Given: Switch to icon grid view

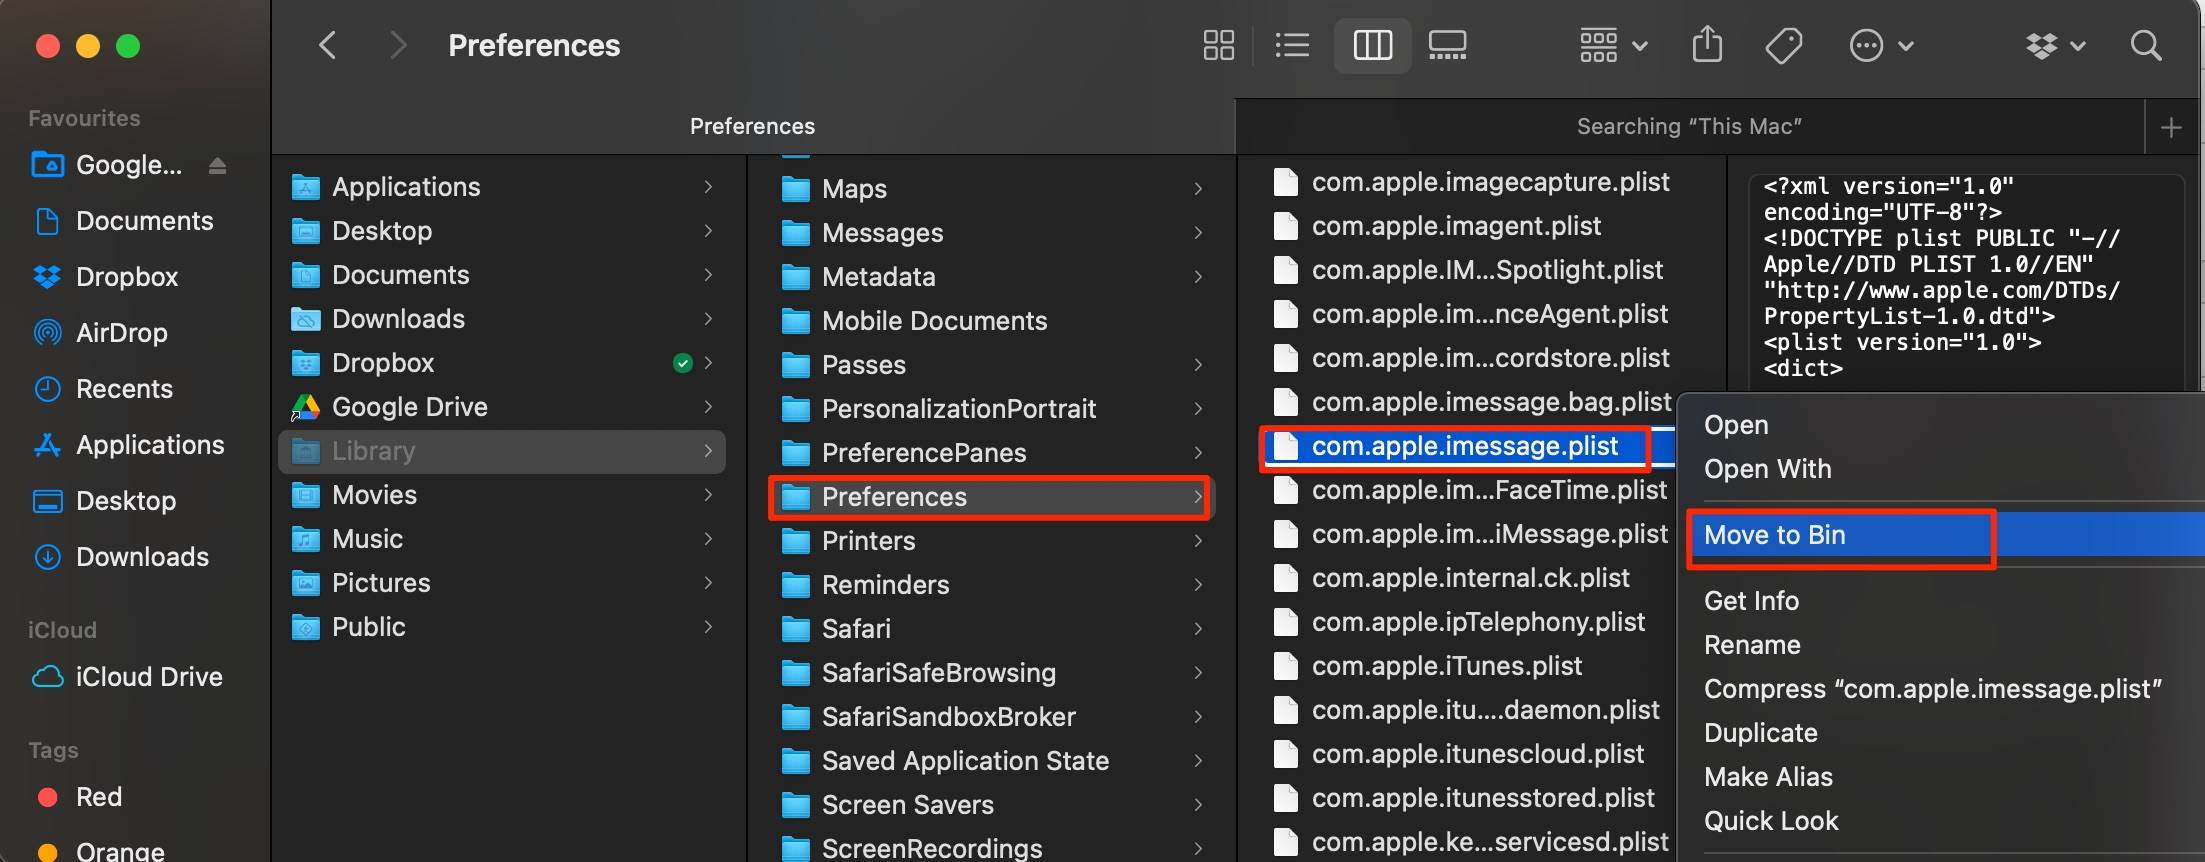Looking at the screenshot, I should (1218, 45).
